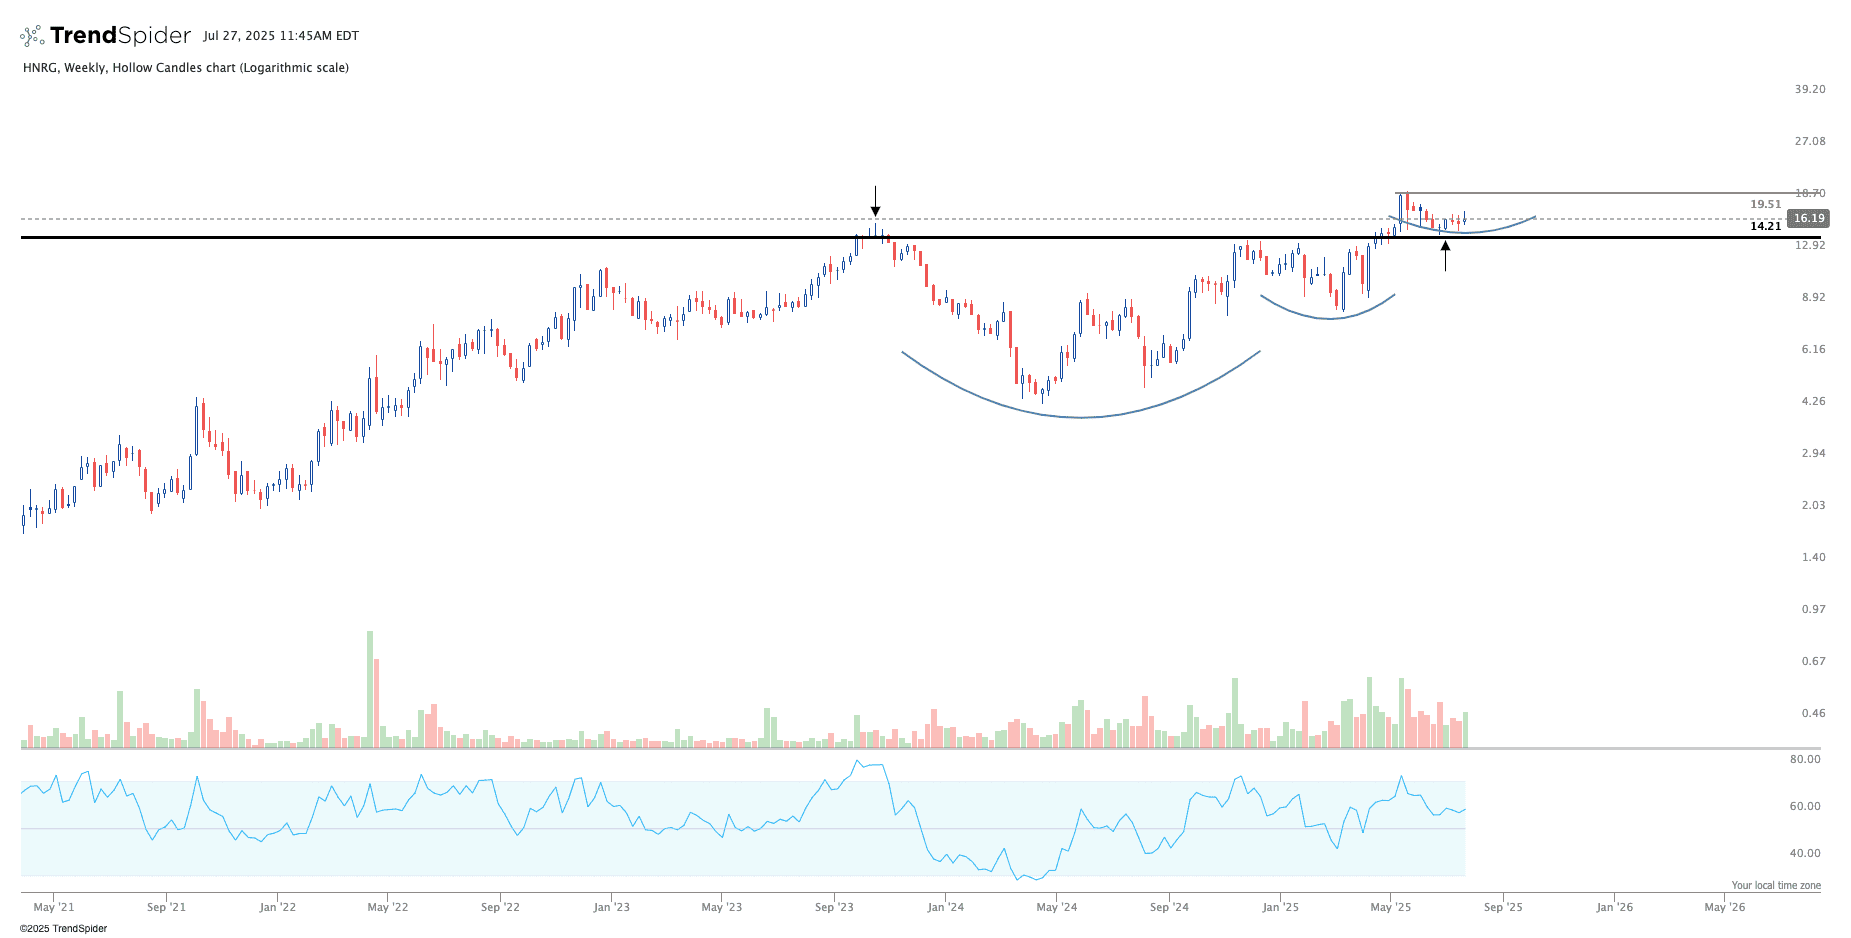The width and height of the screenshot is (1851, 938).
Task: Select the 14.21 bold price label
Action: pos(1765,226)
